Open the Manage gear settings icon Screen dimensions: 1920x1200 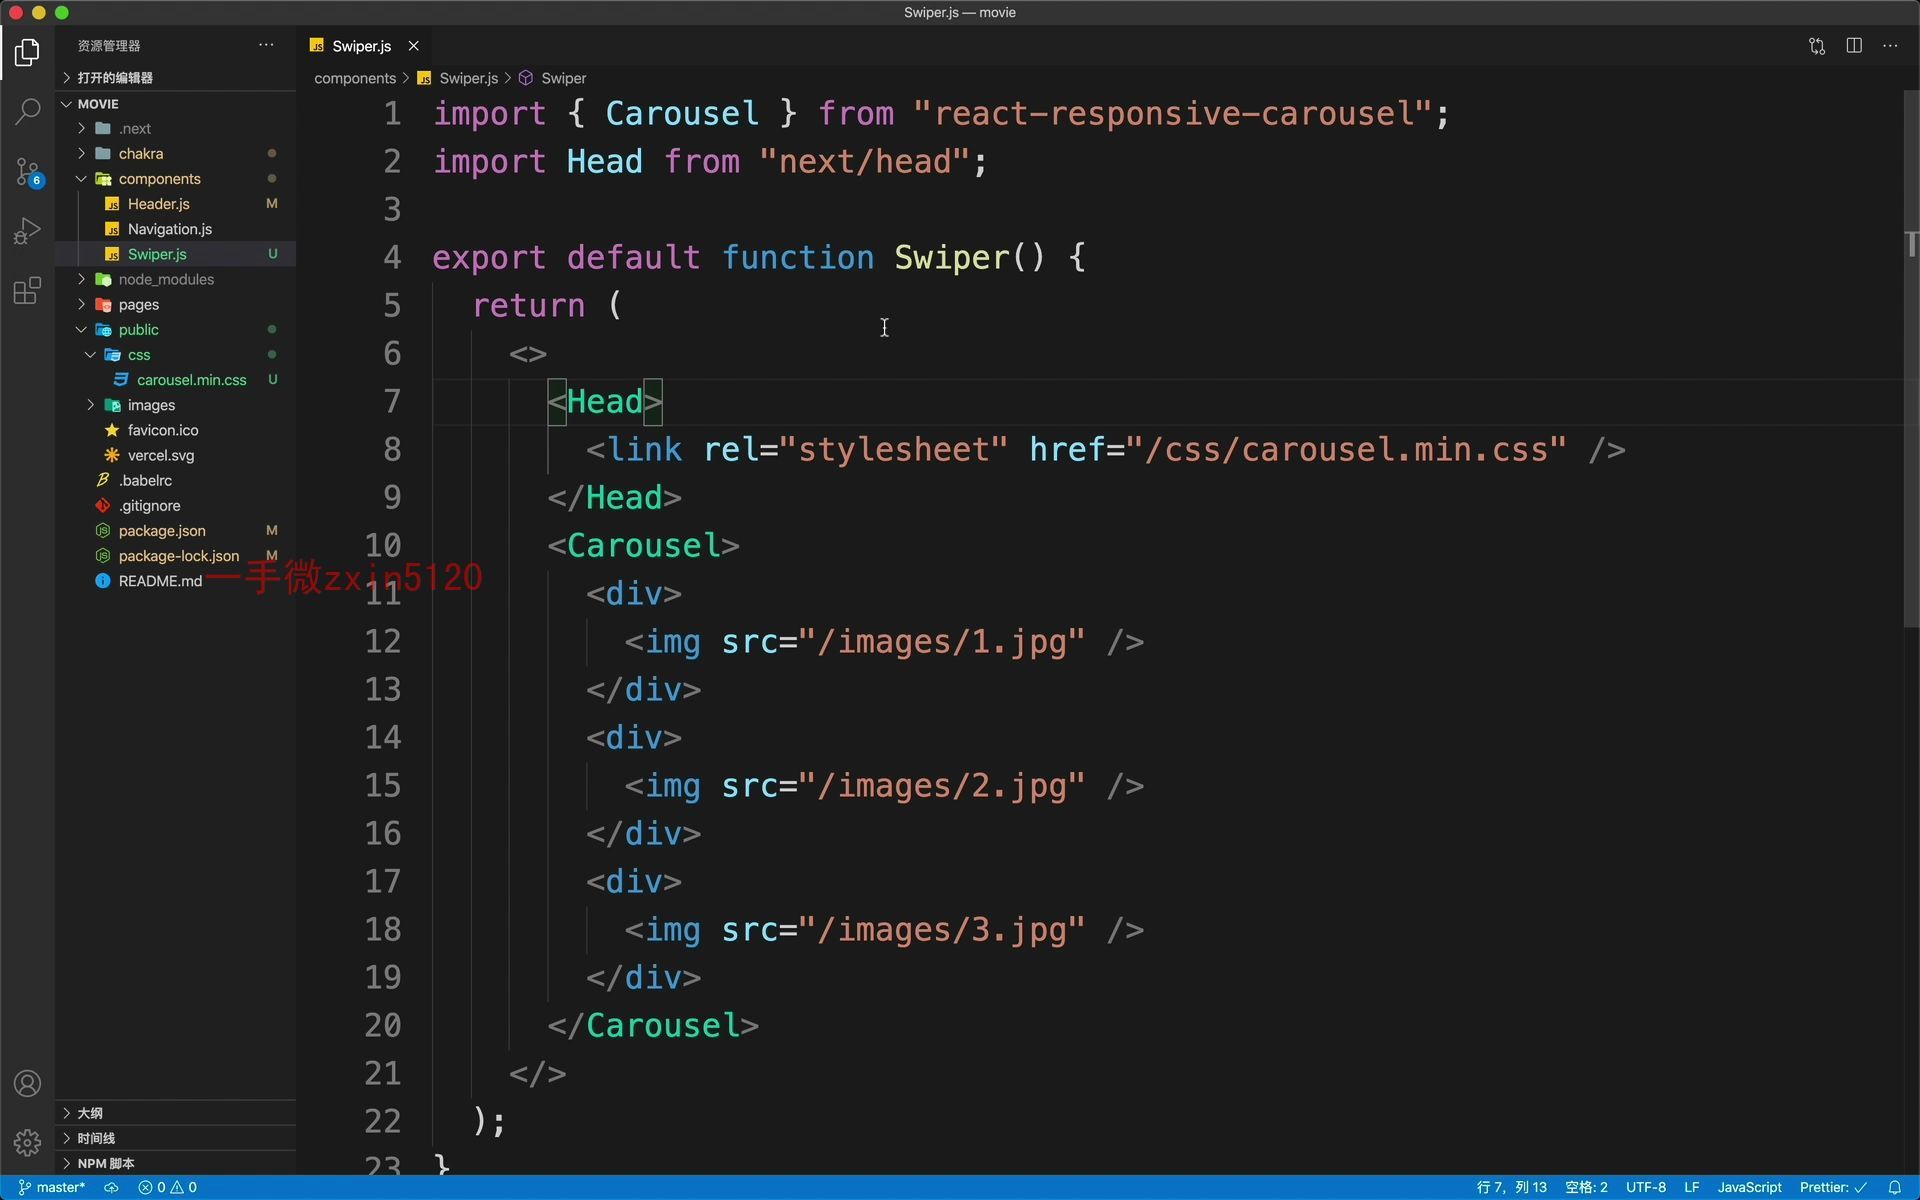(27, 1142)
